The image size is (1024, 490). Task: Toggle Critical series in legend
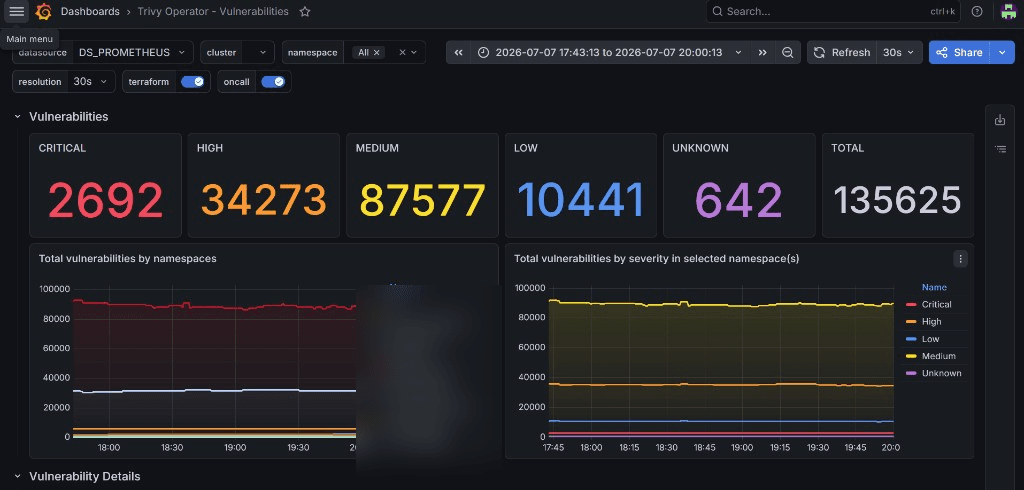point(936,304)
